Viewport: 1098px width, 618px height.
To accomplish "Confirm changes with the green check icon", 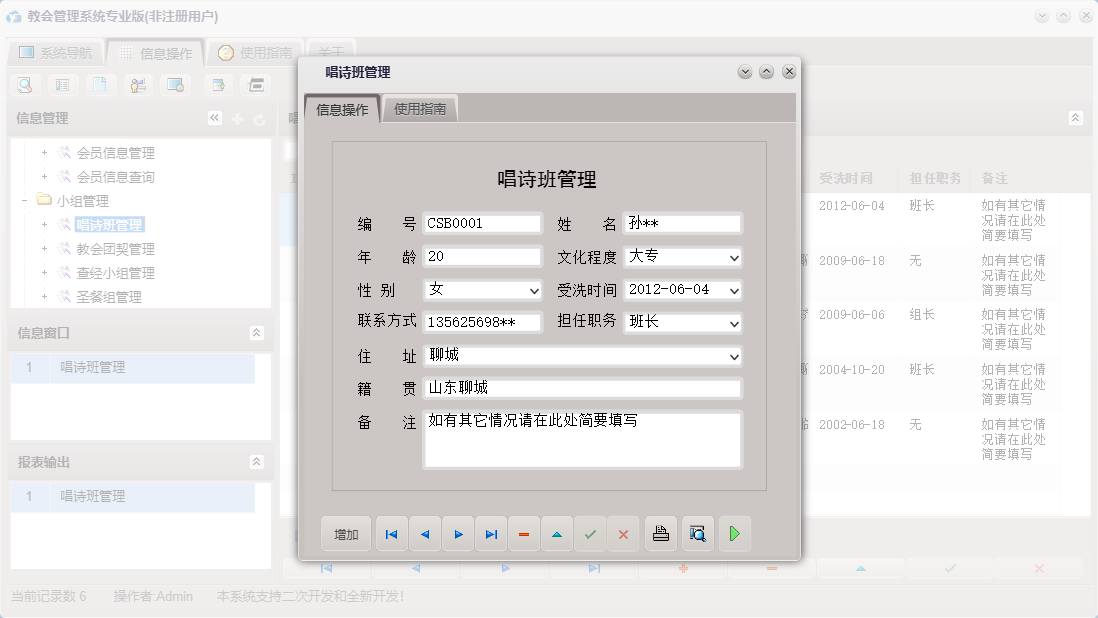I will (x=590, y=534).
